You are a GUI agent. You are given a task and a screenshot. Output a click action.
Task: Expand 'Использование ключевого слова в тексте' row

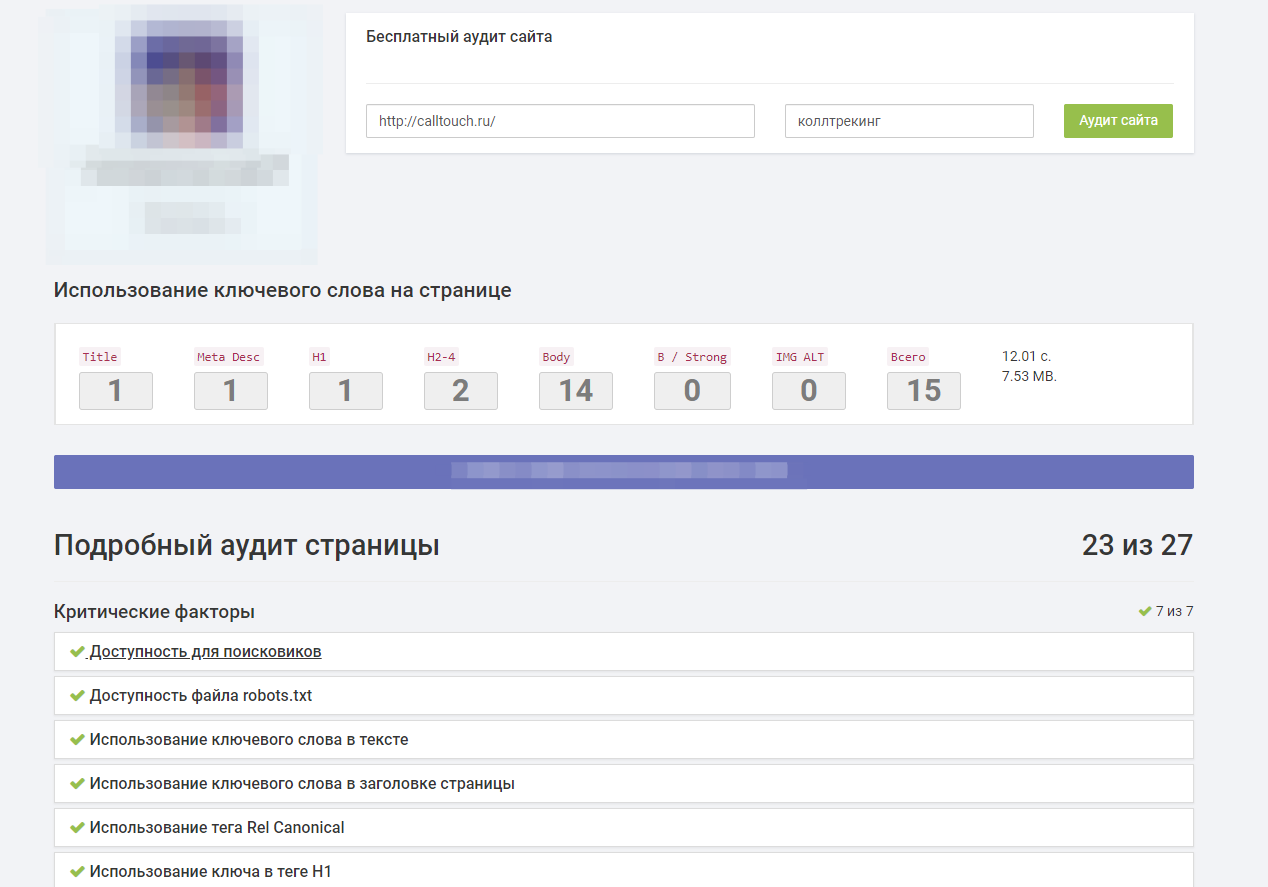click(249, 740)
